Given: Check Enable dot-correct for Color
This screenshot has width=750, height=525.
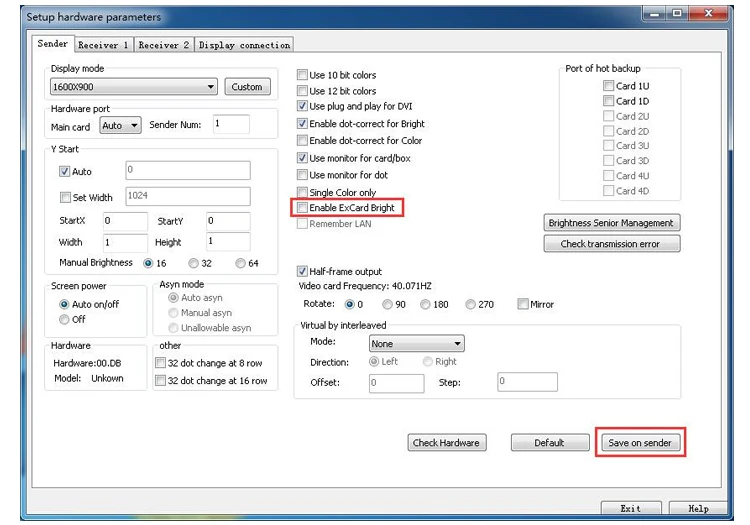Looking at the screenshot, I should (x=302, y=140).
